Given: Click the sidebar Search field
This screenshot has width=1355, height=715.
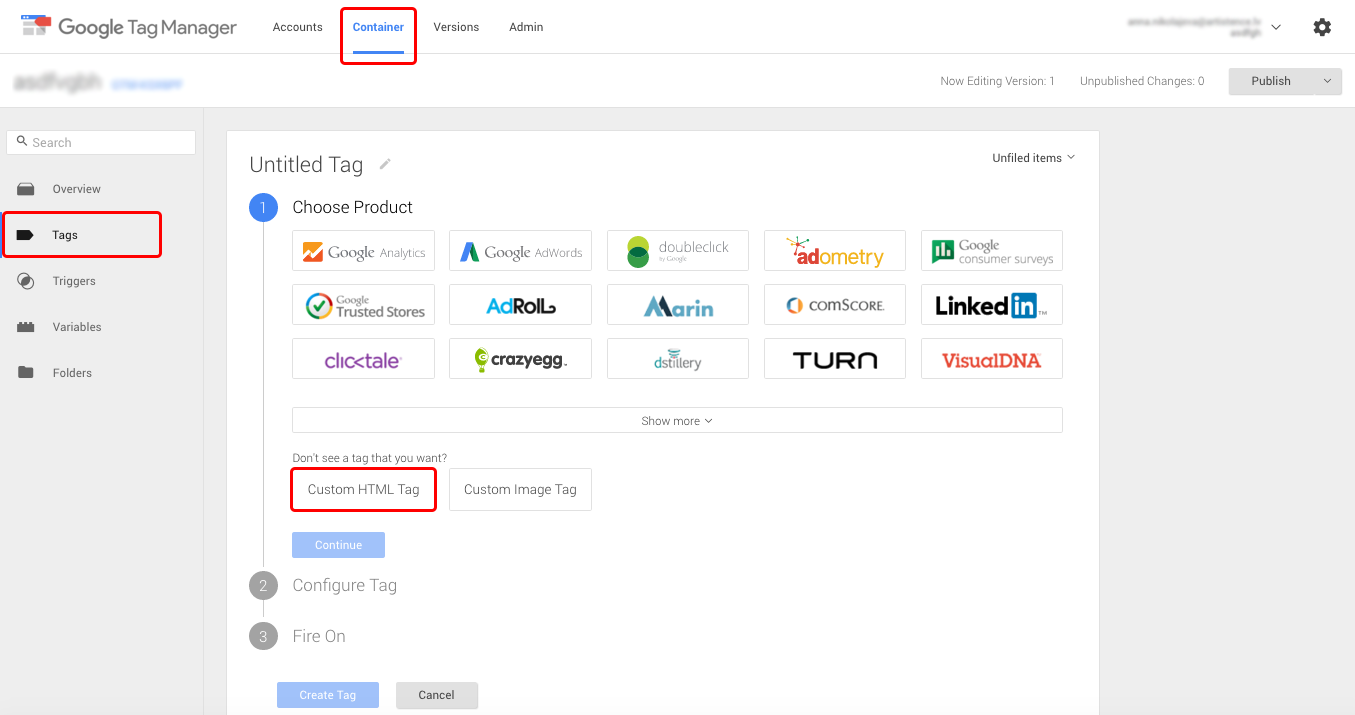Looking at the screenshot, I should (101, 142).
